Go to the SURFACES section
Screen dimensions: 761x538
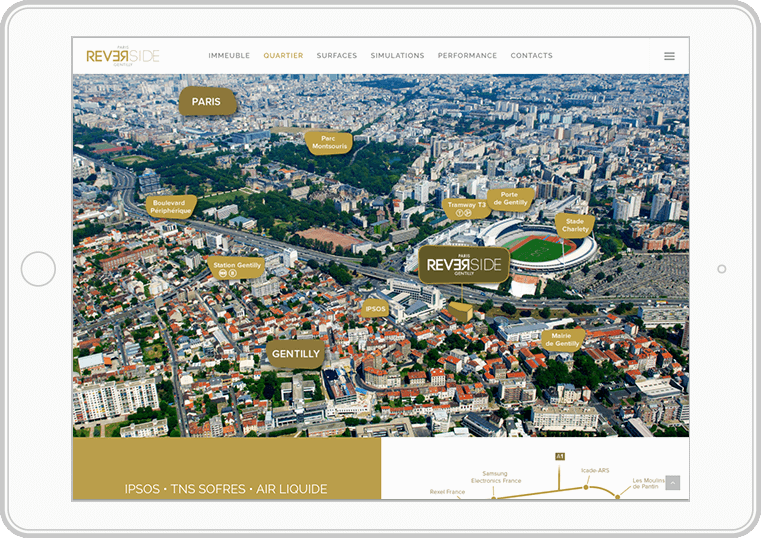click(x=337, y=56)
